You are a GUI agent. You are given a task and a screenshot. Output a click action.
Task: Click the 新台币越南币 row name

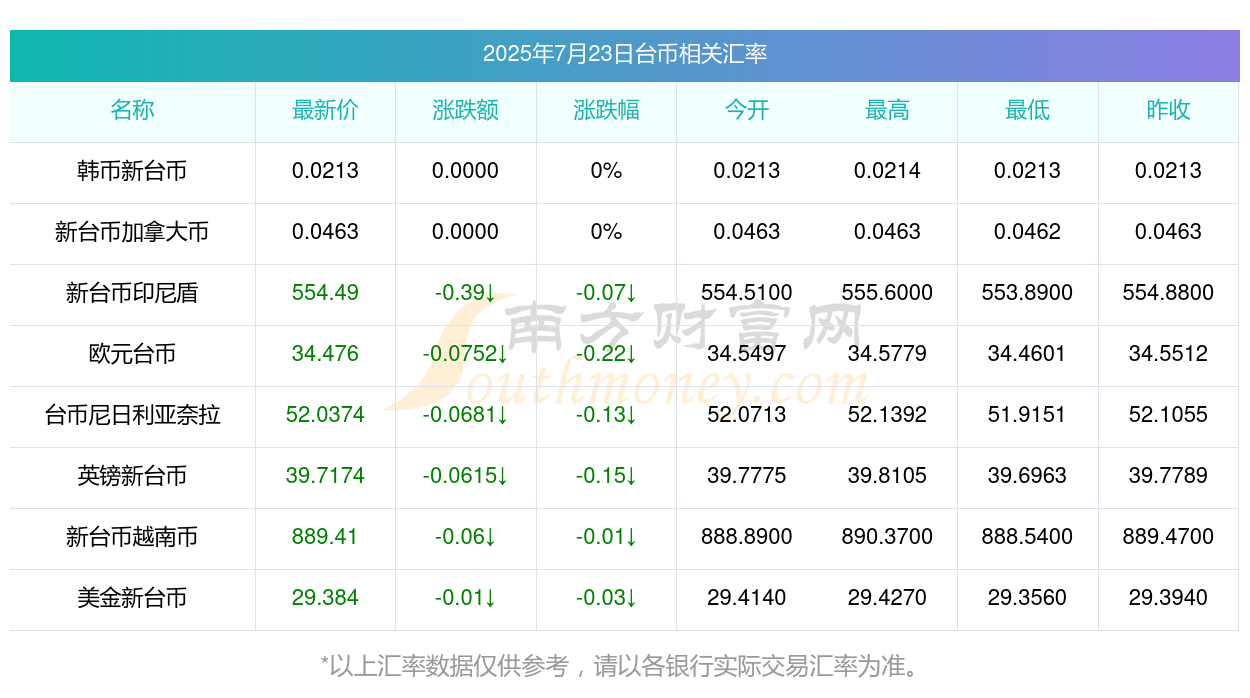[132, 537]
